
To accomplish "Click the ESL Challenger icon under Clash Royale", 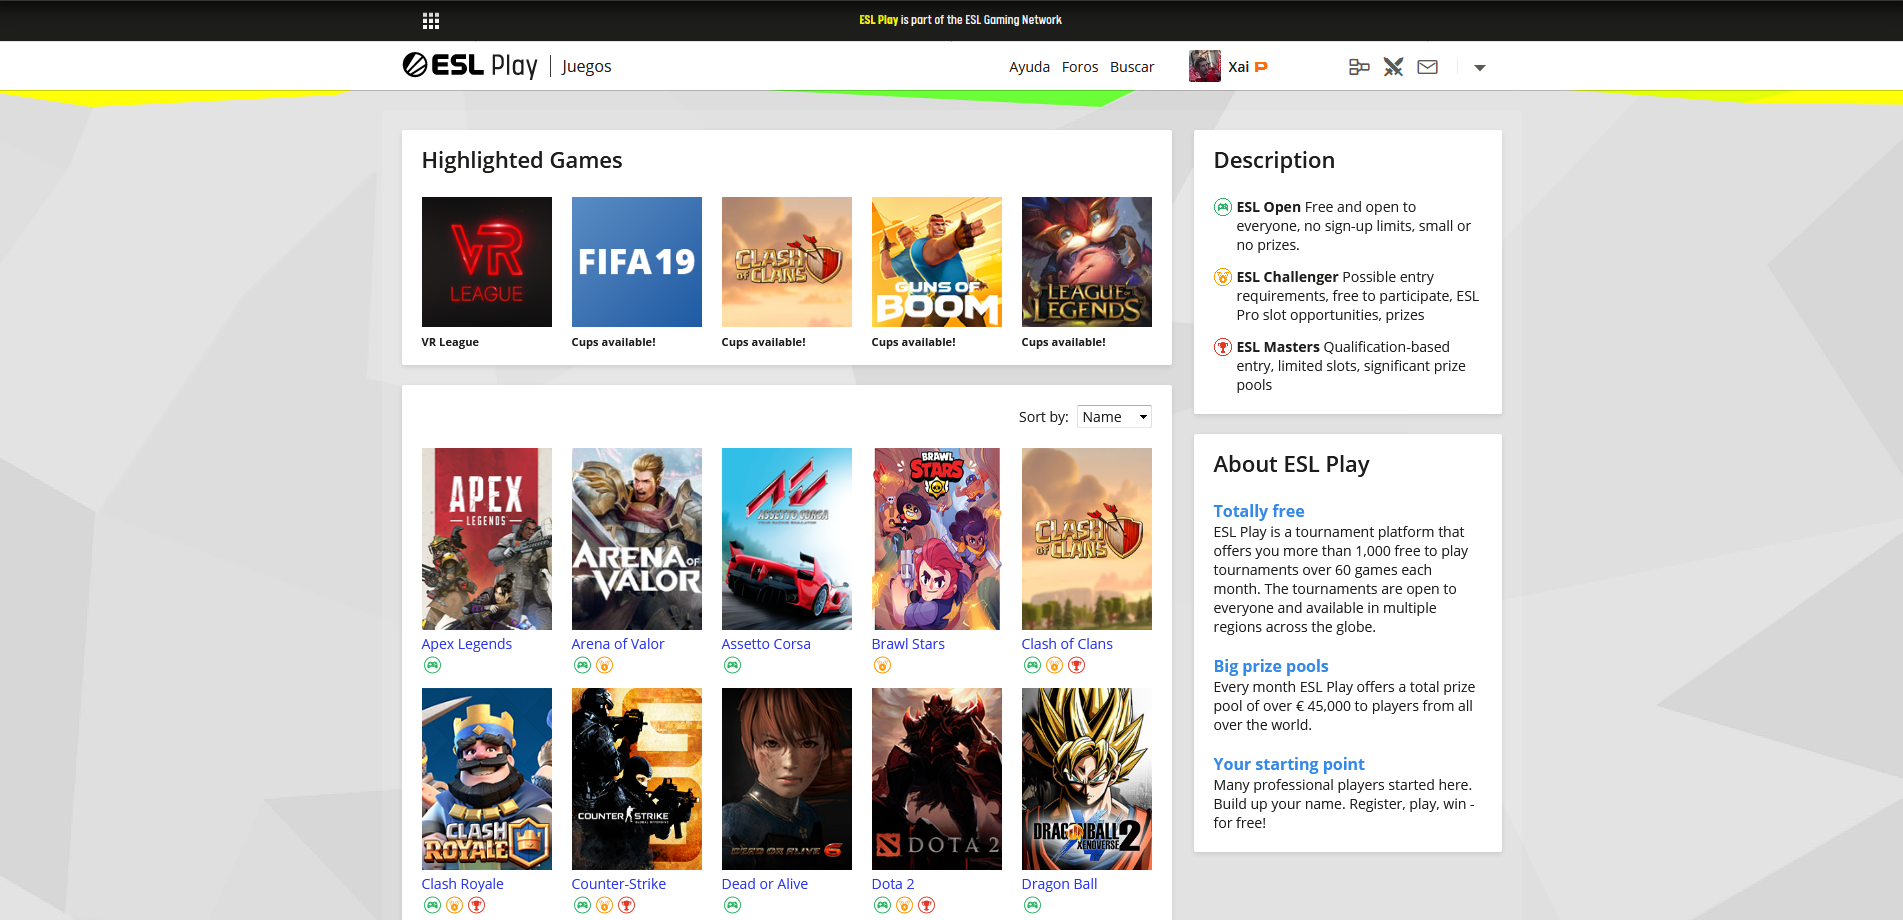I will coord(454,905).
